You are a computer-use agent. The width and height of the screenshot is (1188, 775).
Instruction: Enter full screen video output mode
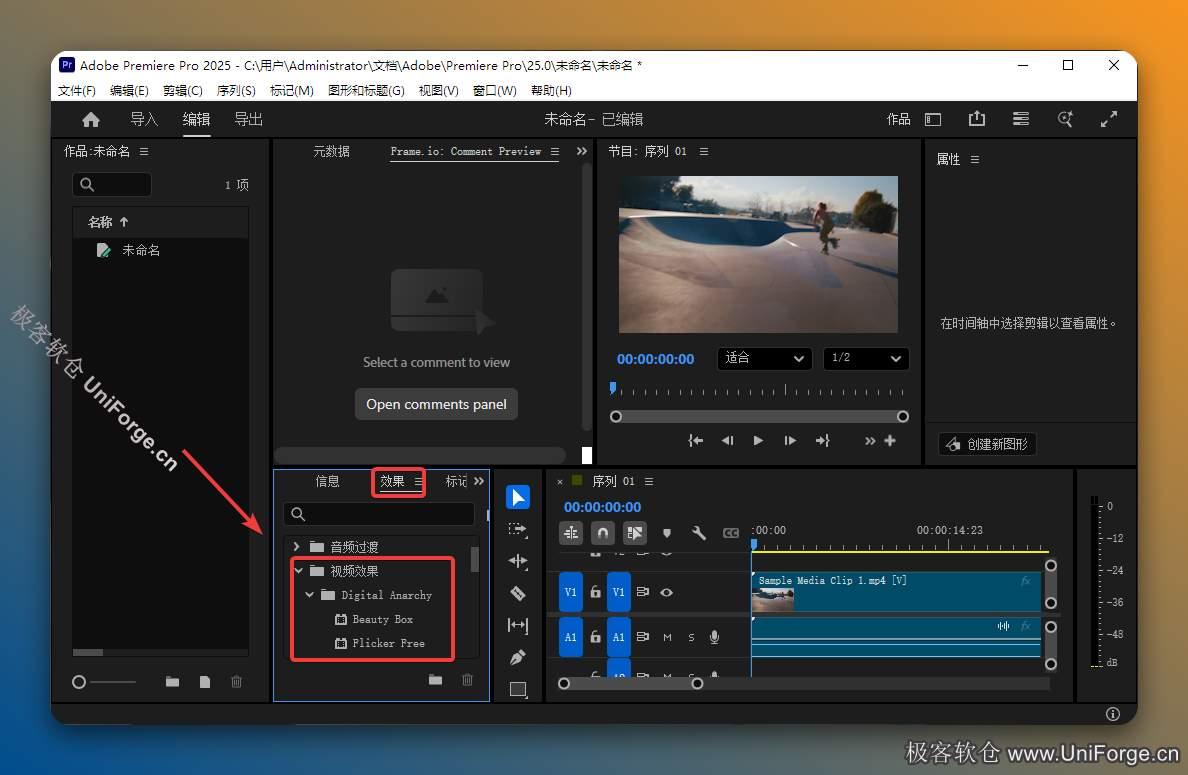click(1108, 119)
